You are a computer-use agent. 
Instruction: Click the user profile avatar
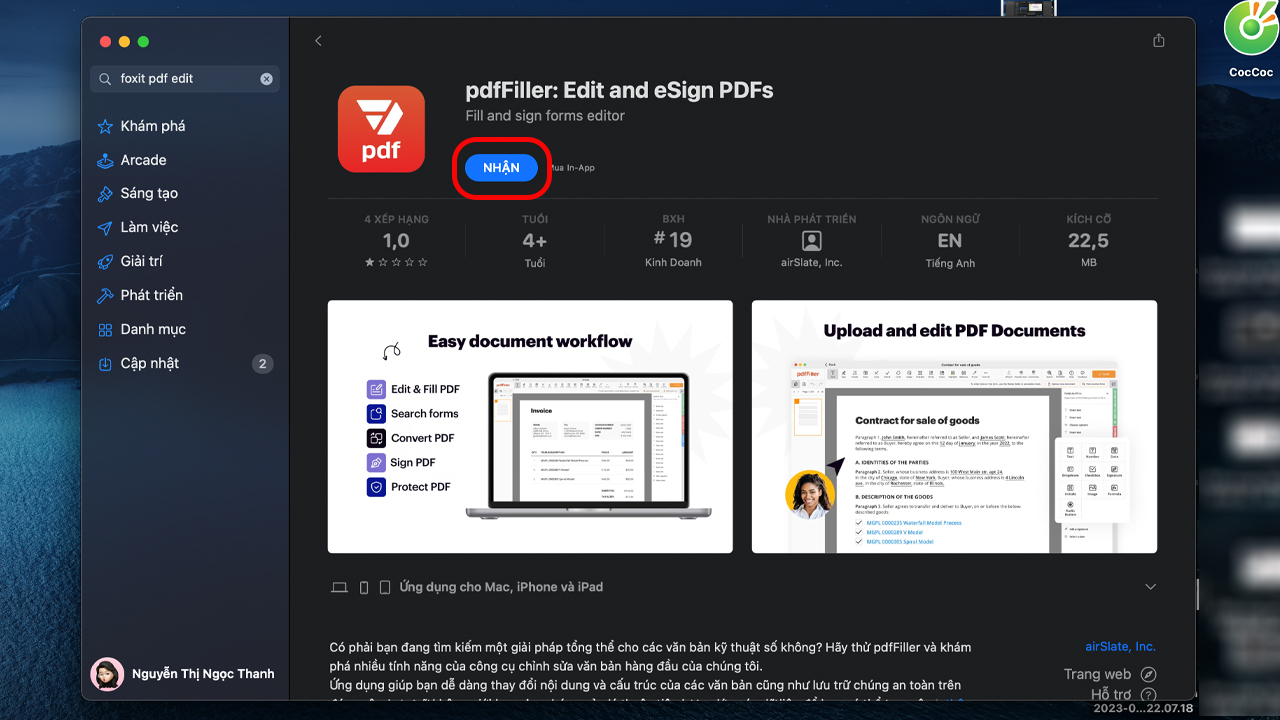click(x=107, y=674)
